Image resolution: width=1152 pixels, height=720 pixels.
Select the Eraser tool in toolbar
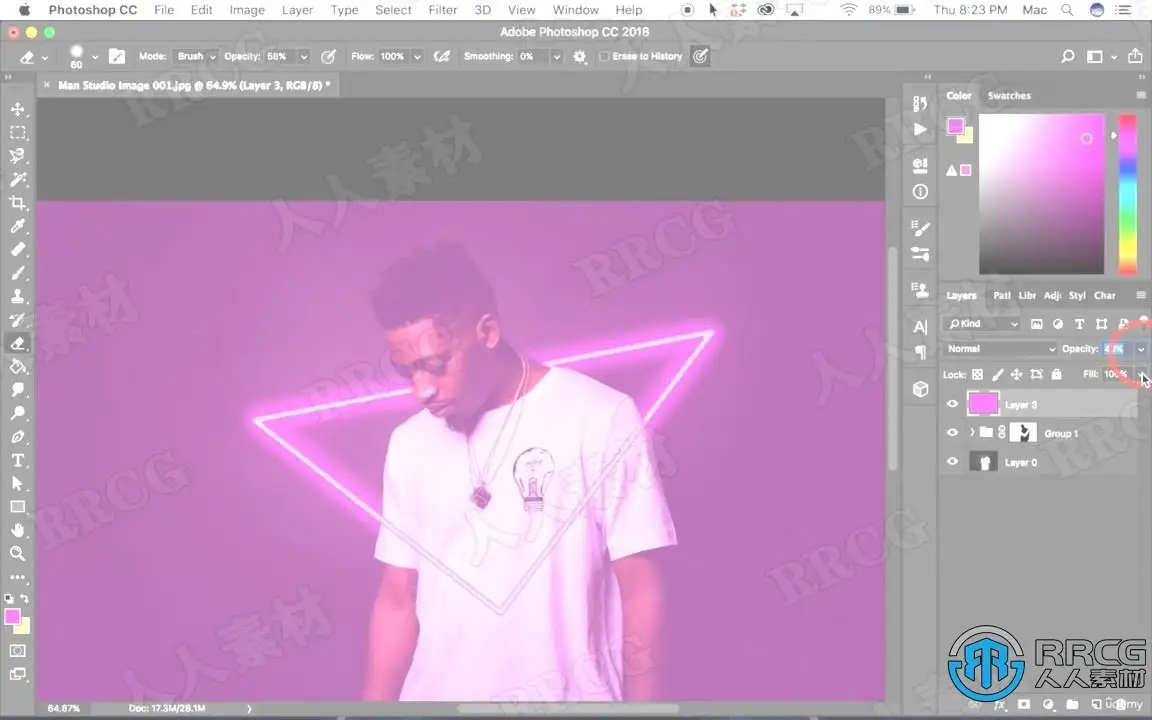pyautogui.click(x=18, y=343)
